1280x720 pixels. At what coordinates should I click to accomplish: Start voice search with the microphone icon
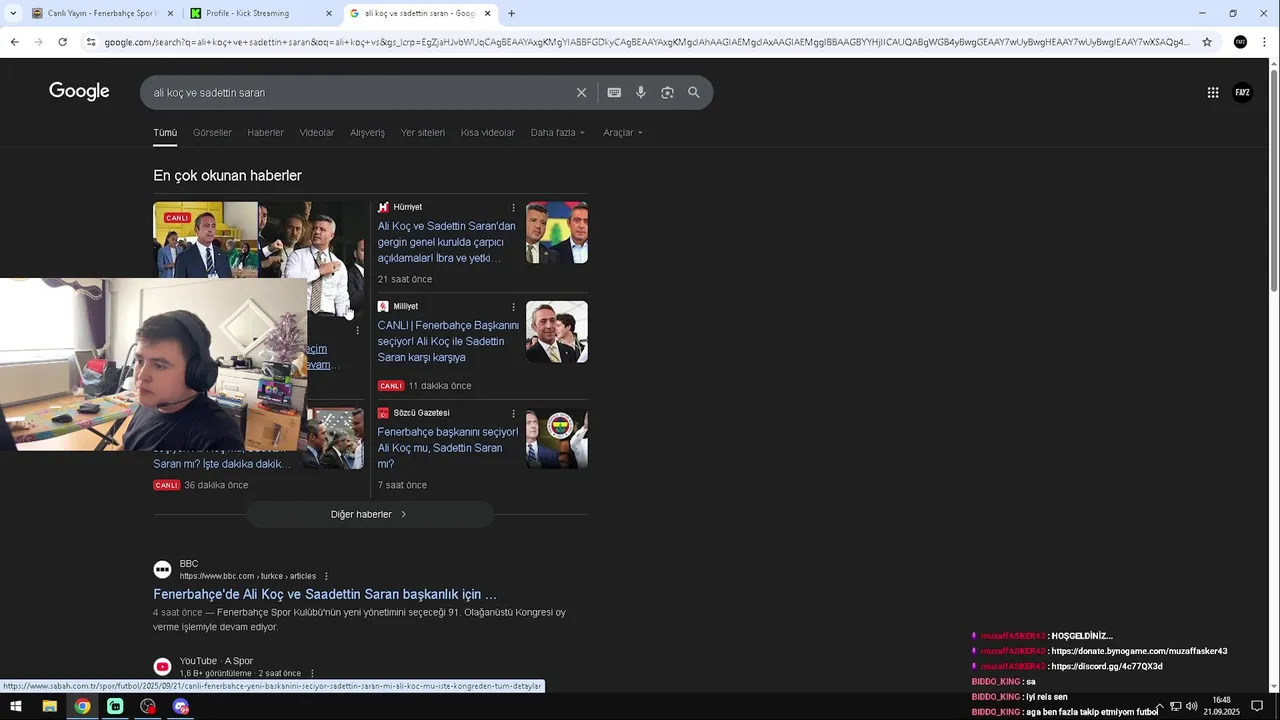point(641,93)
